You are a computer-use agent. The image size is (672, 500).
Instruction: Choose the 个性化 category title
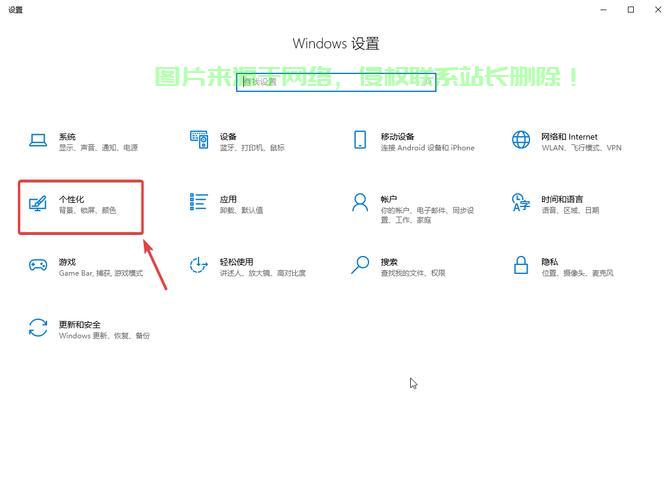72,199
